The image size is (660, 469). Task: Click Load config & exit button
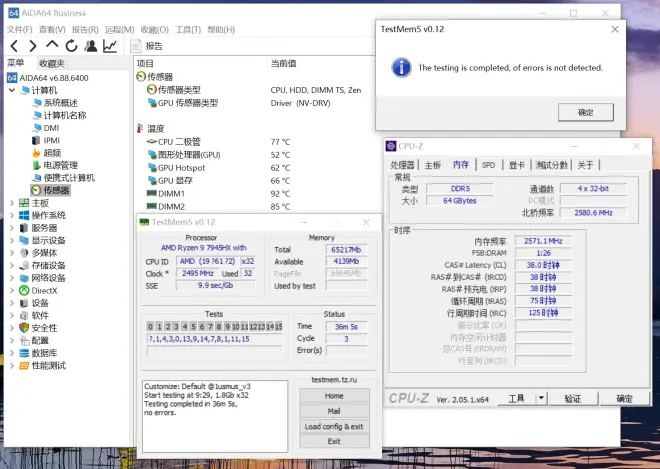point(334,427)
